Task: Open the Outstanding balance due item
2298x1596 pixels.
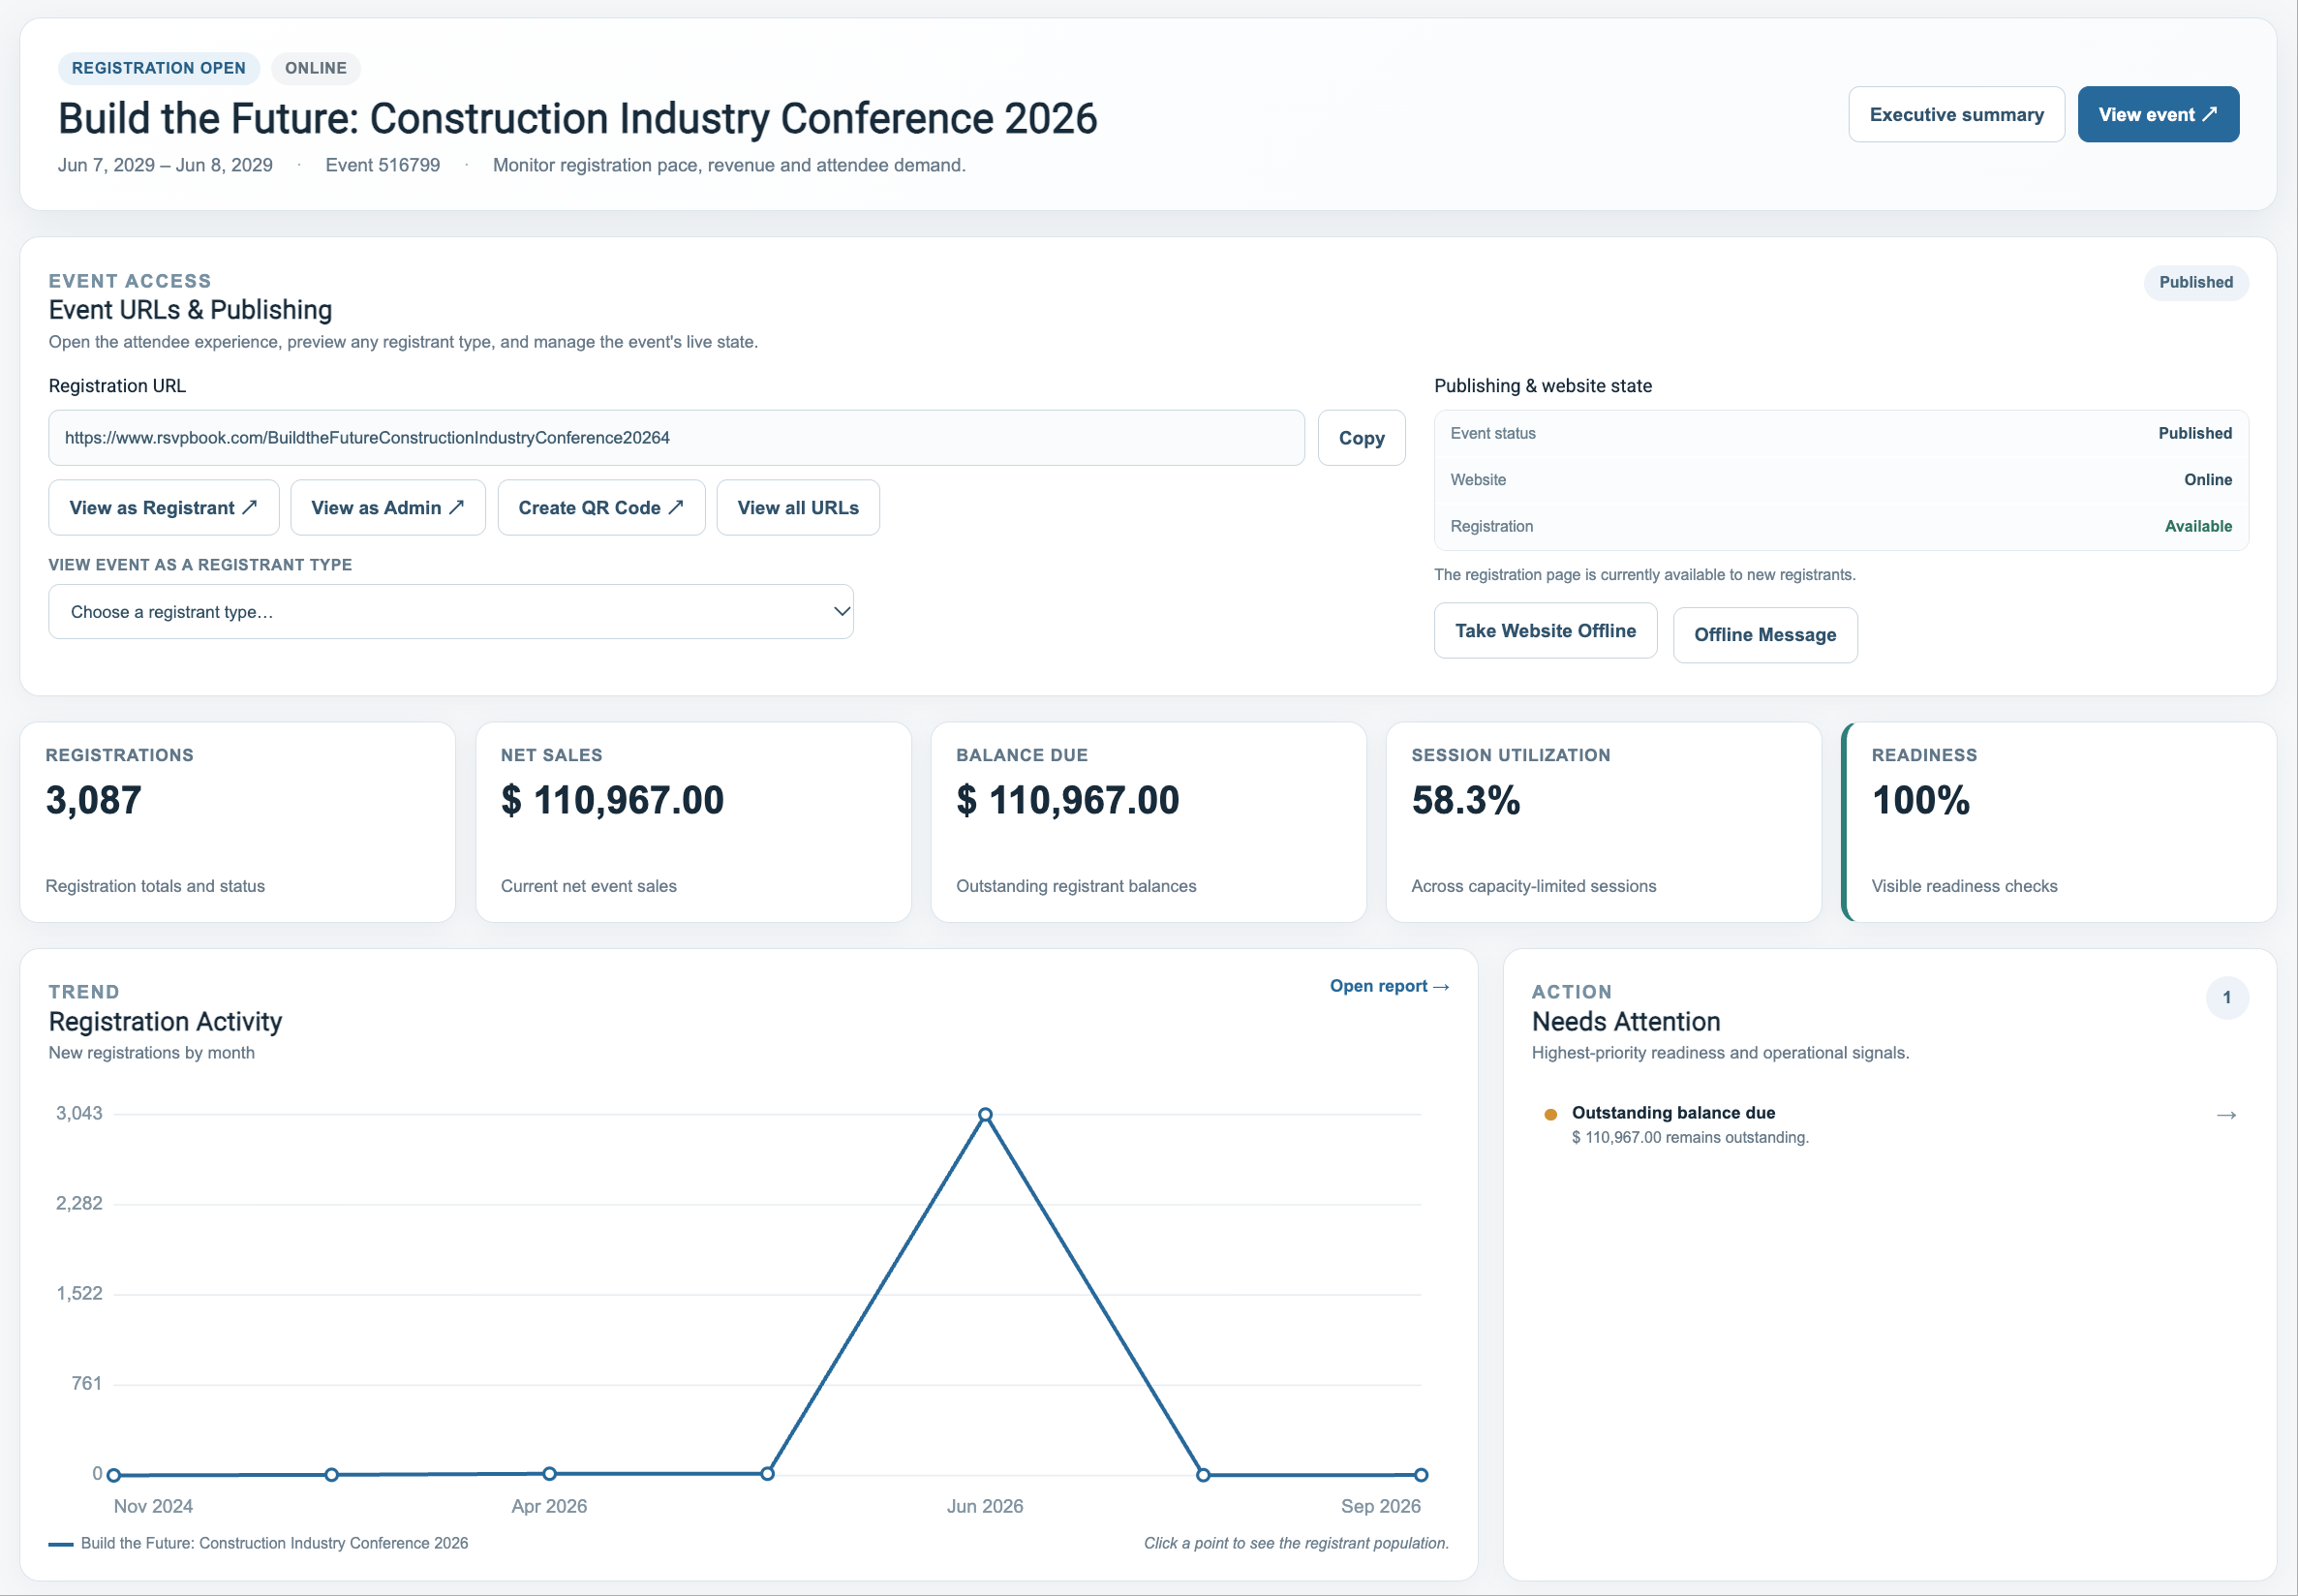Action: [x=1889, y=1125]
